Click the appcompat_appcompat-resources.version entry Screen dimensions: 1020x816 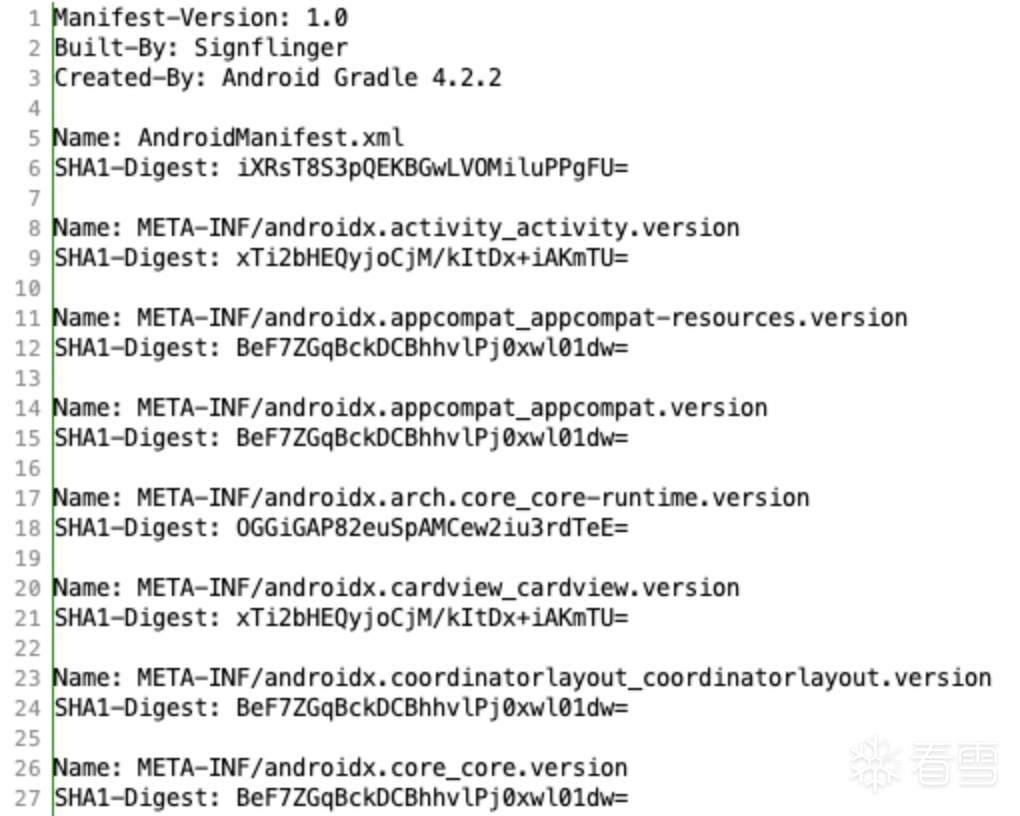pos(522,318)
